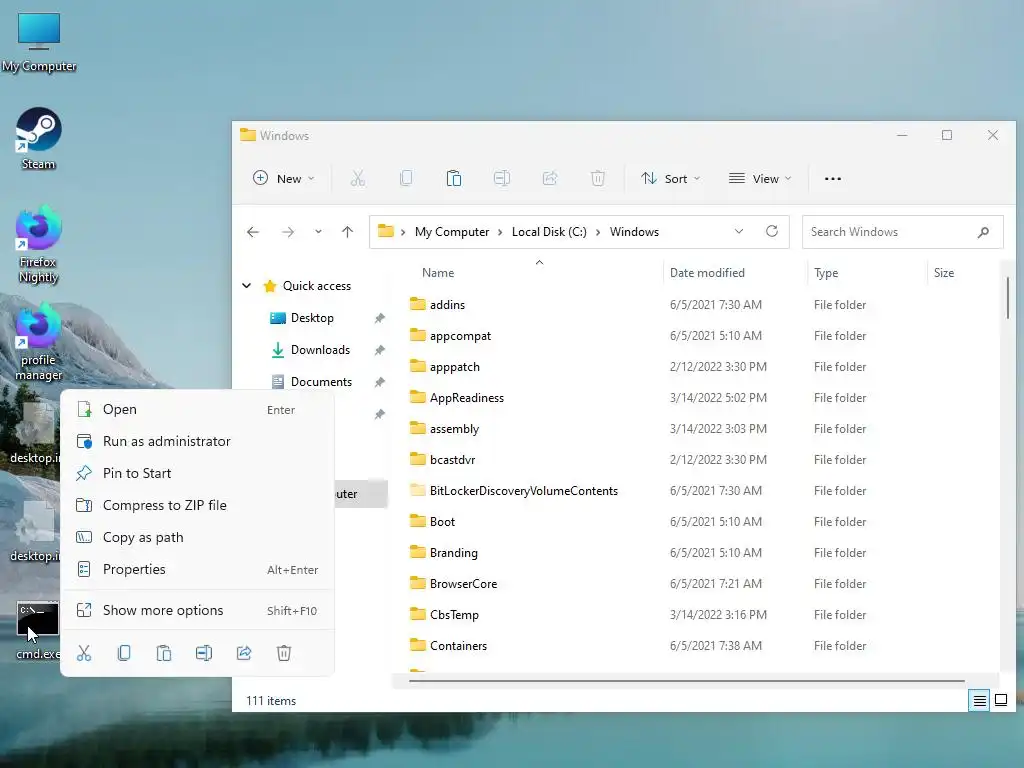
Task: Expand chevron after Local Disk (C:) breadcrumb
Action: tap(598, 232)
